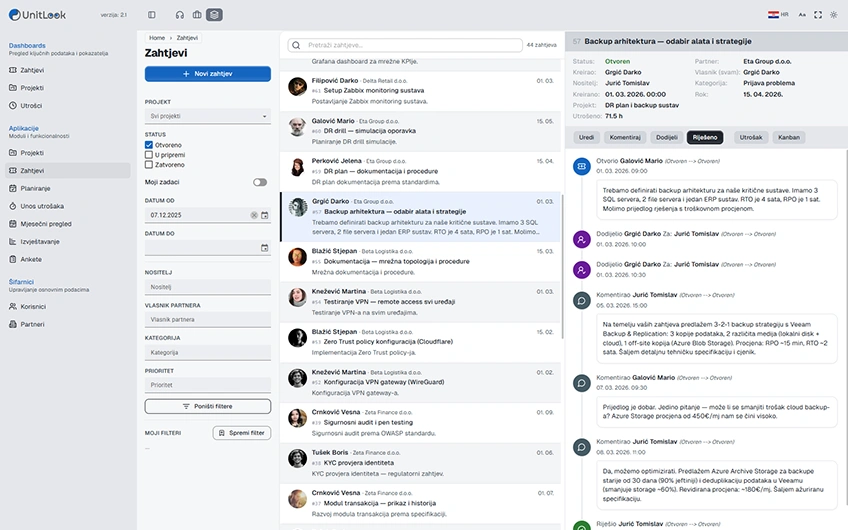This screenshot has width=848, height=530.
Task: Click the Dodijeli tab button
Action: click(x=666, y=137)
